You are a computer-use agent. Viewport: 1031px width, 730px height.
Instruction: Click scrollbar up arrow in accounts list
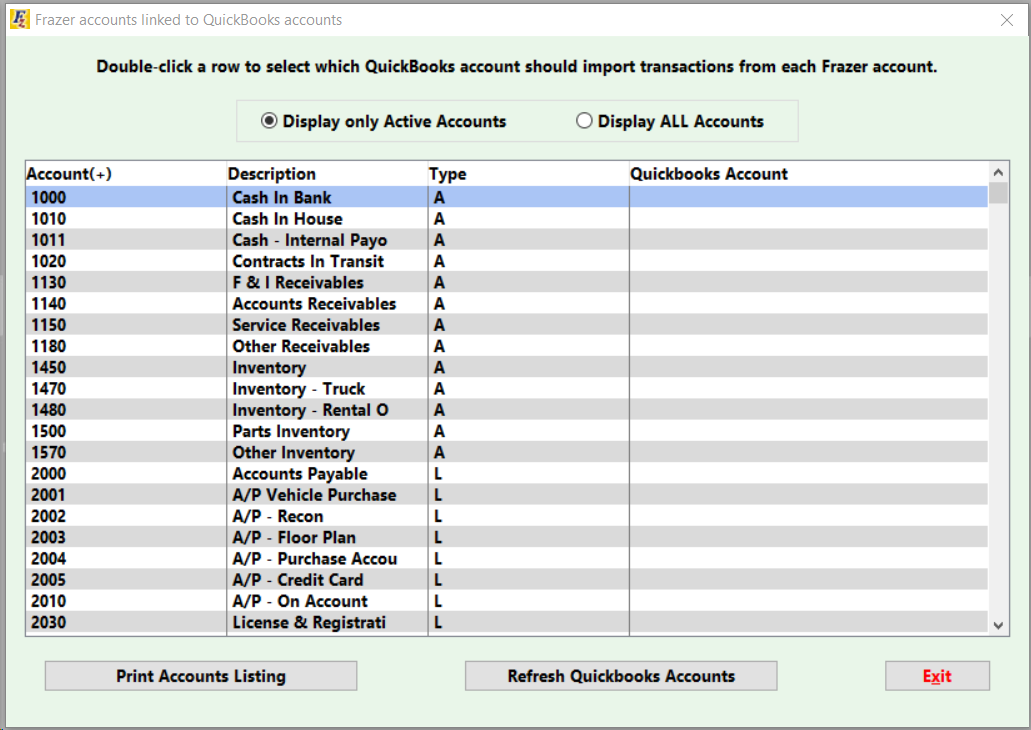pyautogui.click(x=998, y=172)
